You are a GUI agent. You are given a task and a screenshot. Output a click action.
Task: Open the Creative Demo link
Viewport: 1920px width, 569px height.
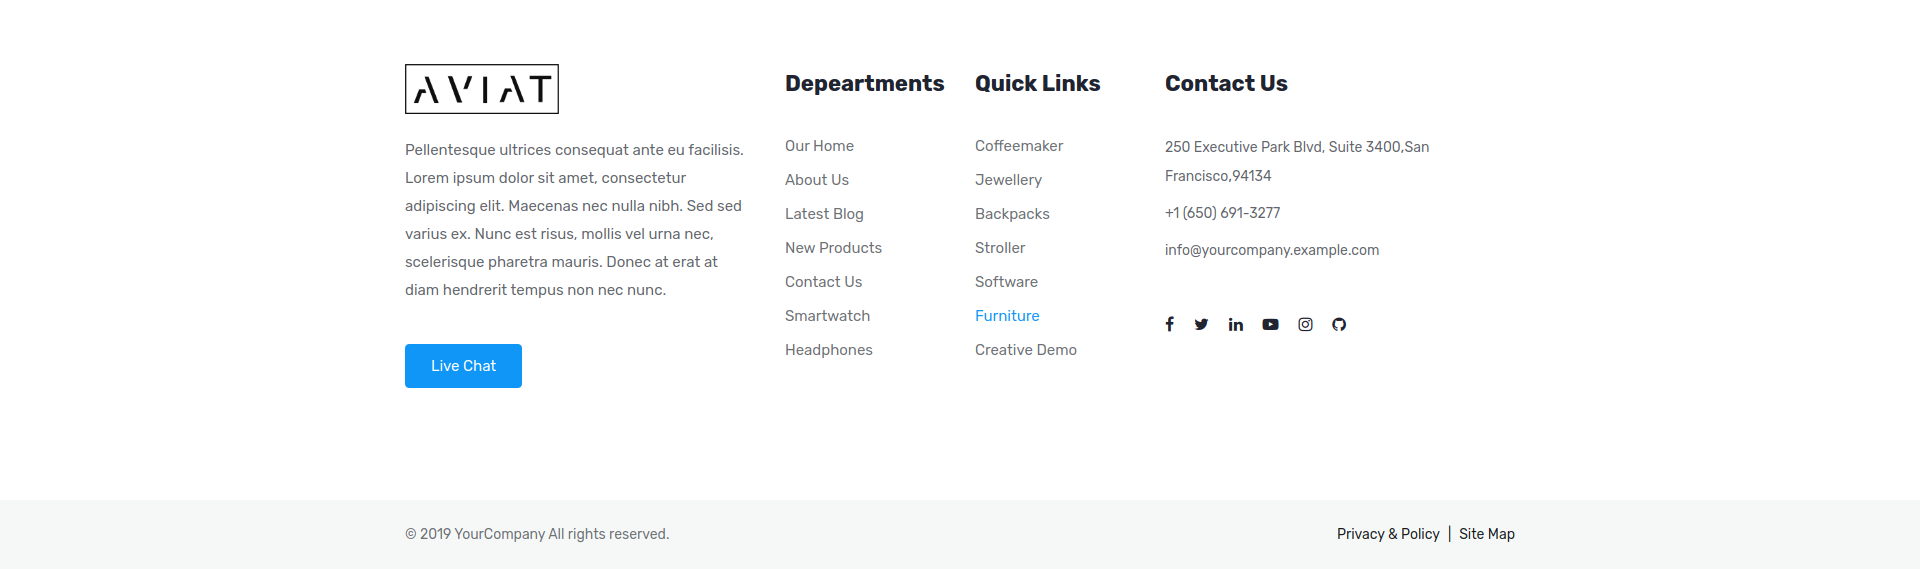(1025, 350)
